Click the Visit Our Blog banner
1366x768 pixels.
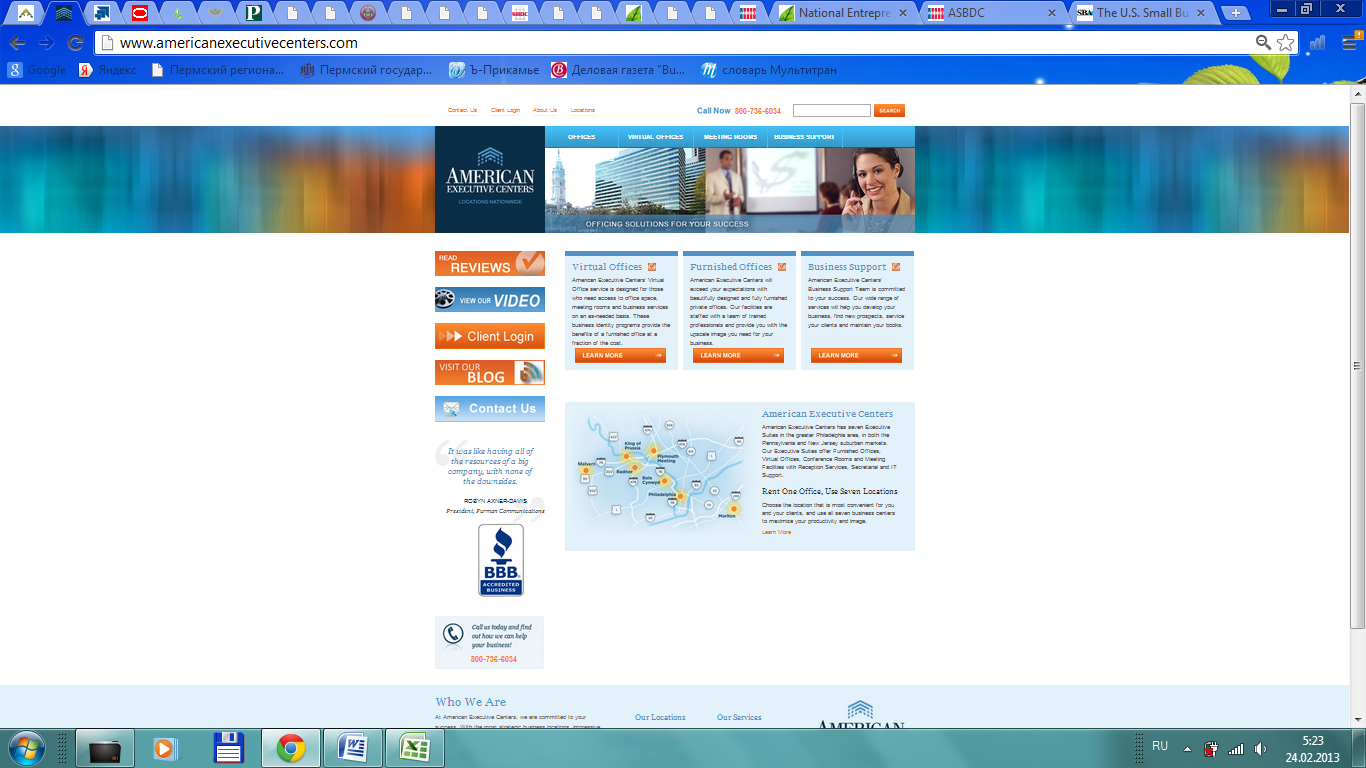[x=490, y=372]
